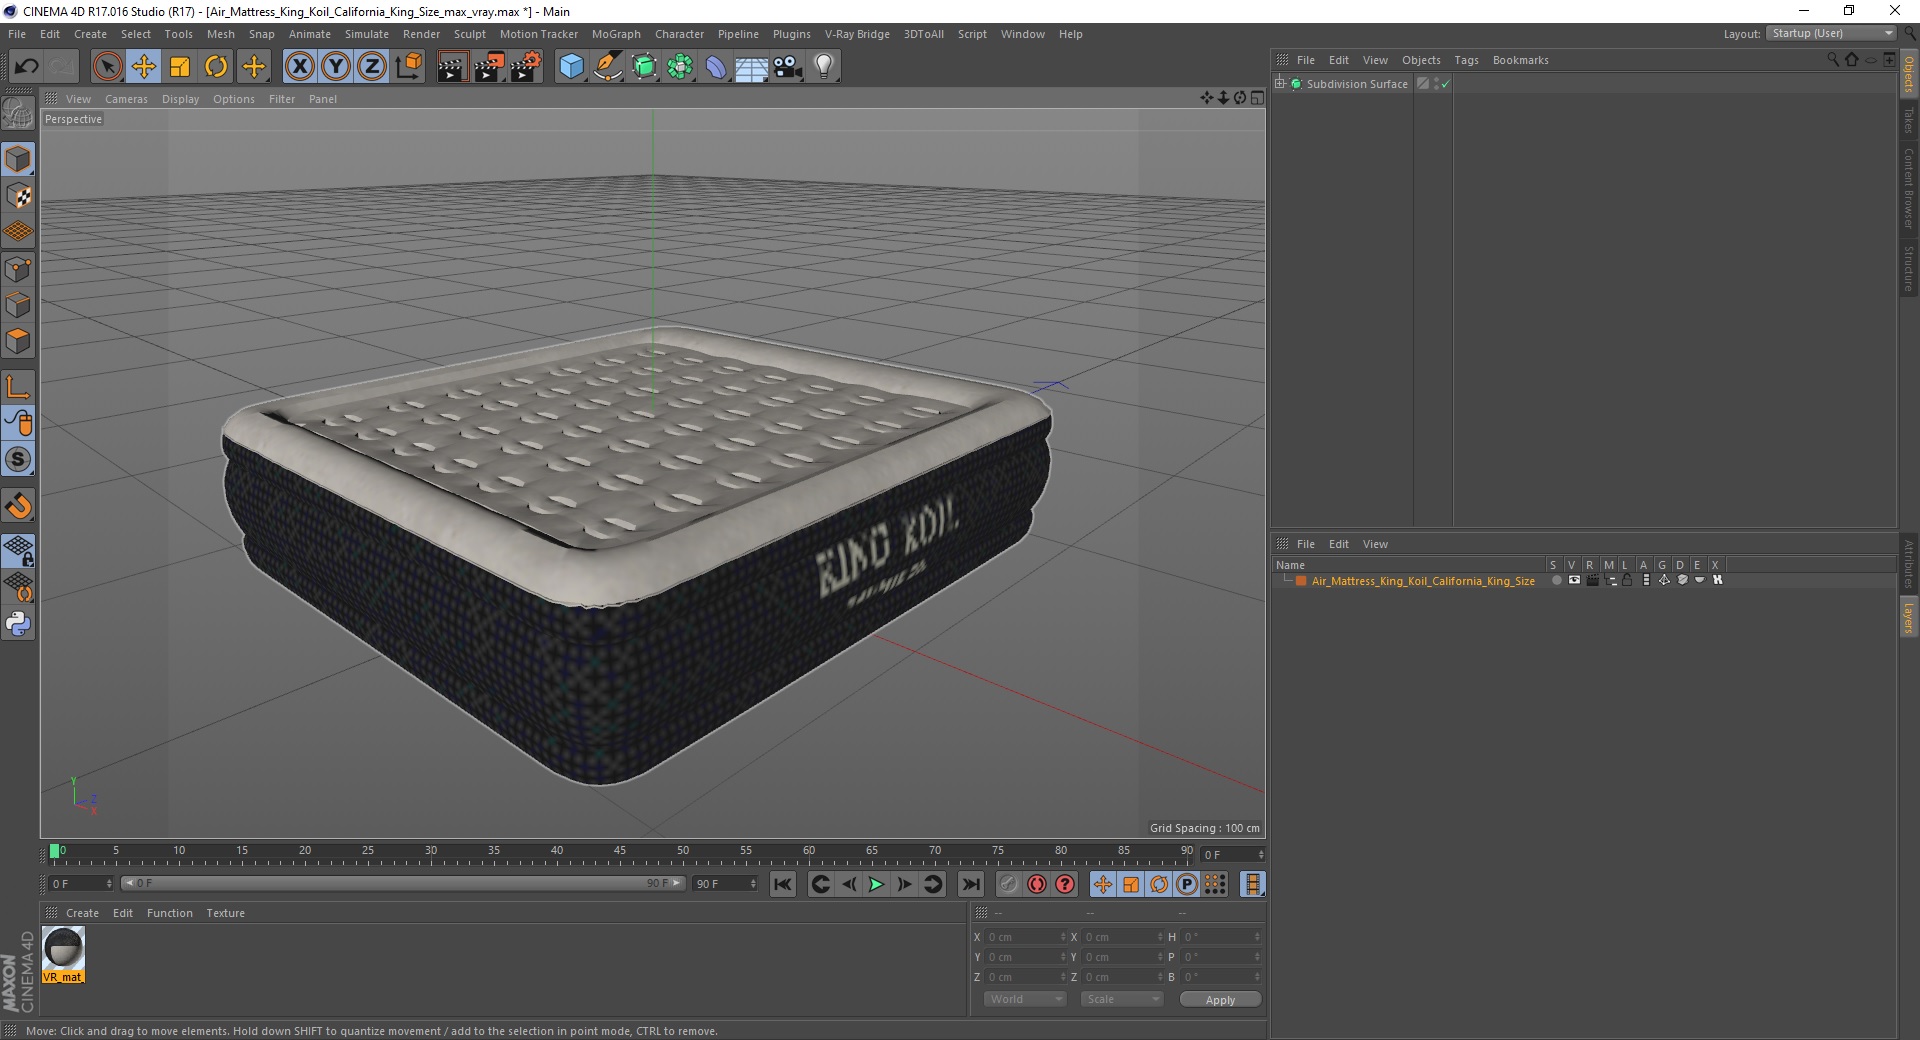Open Object Manager Tags menu
The image size is (1920, 1040).
(x=1466, y=60)
